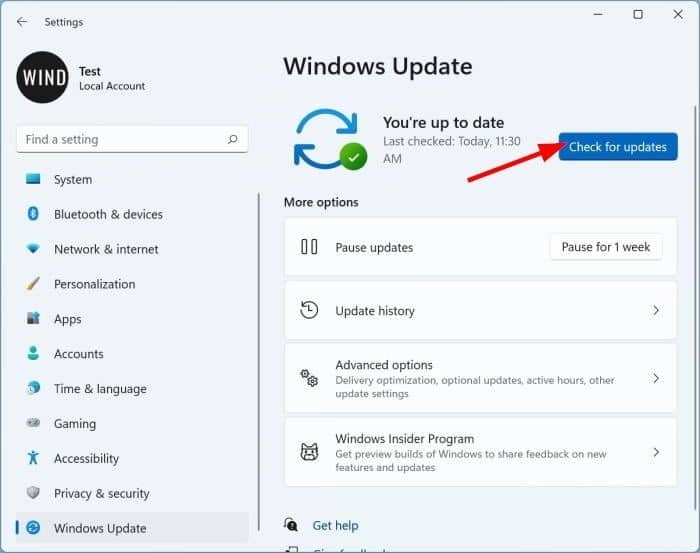This screenshot has height=553, width=700.
Task: Go to the Apps settings section
Action: click(x=68, y=319)
